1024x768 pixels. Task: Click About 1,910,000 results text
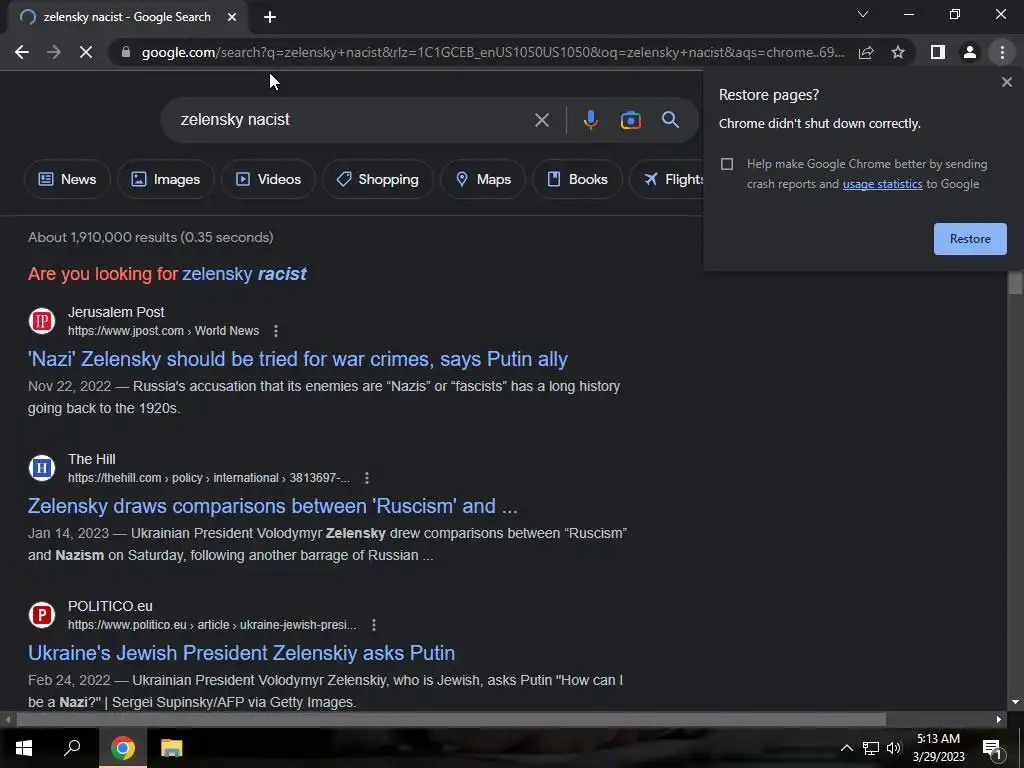tap(150, 237)
